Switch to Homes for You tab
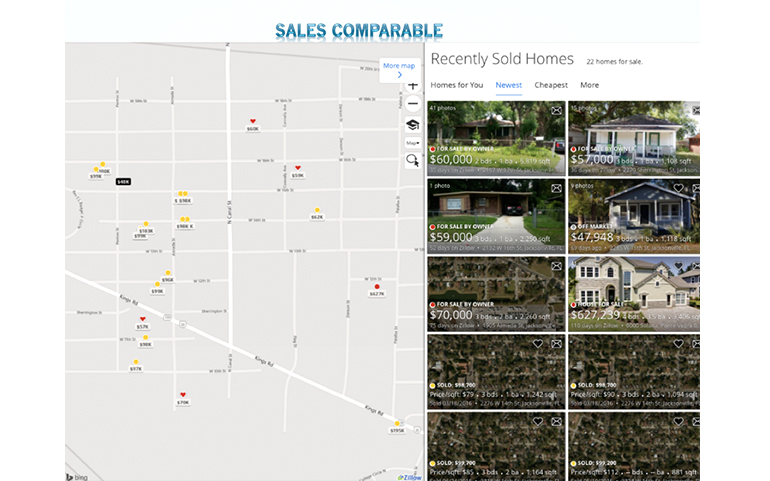Image resolution: width=770 pixels, height=481 pixels. tap(456, 85)
